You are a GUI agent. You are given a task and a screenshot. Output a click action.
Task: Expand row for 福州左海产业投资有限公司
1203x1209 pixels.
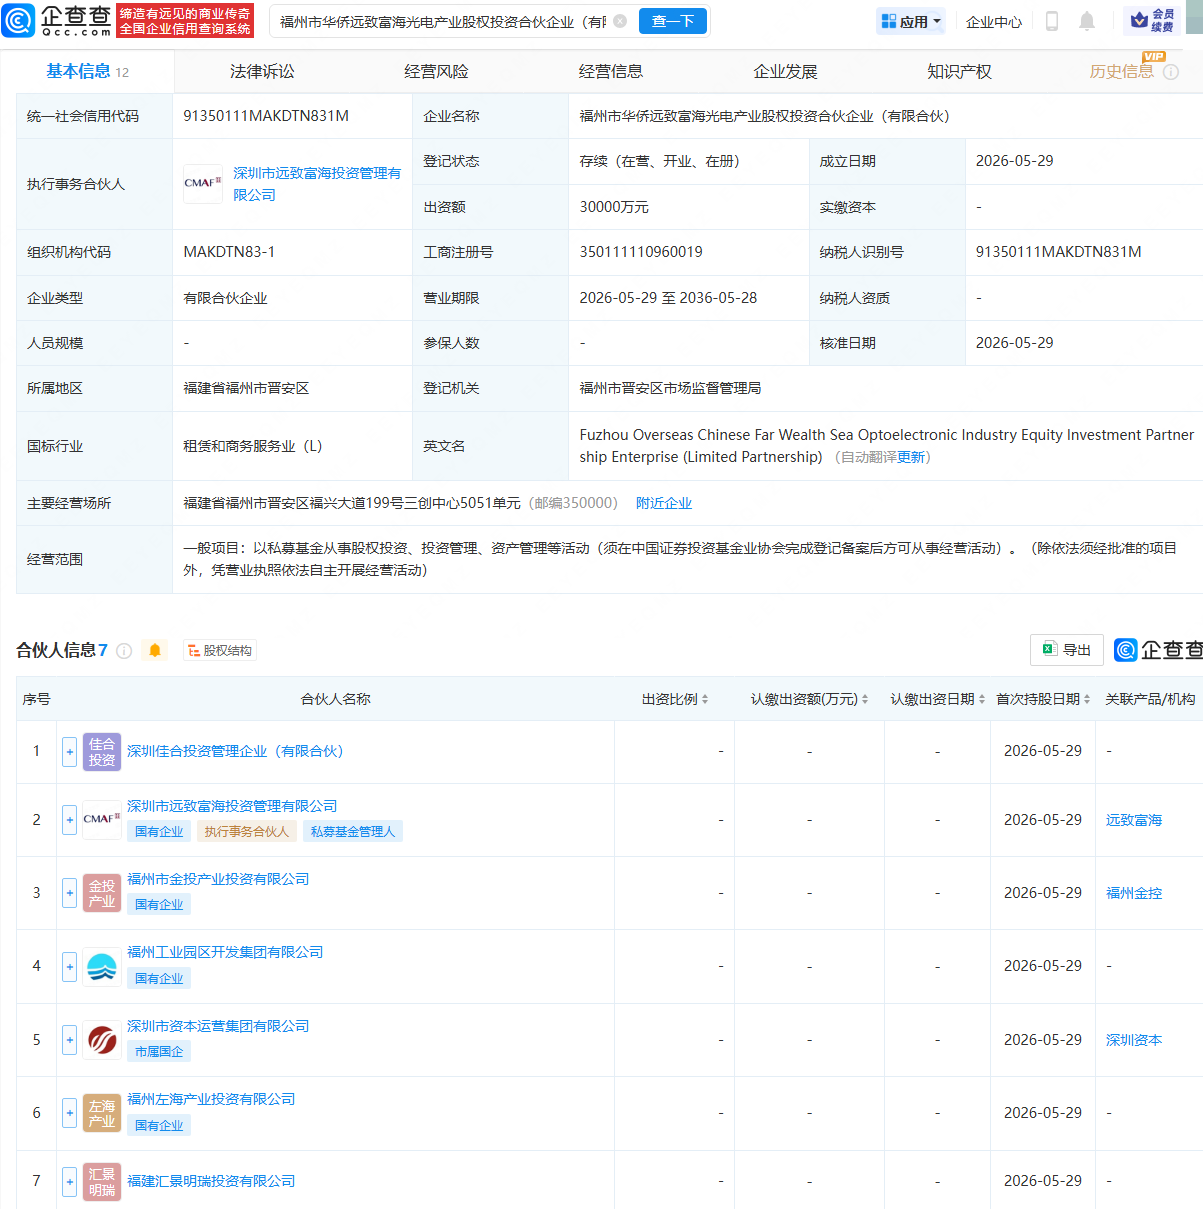click(x=70, y=1113)
